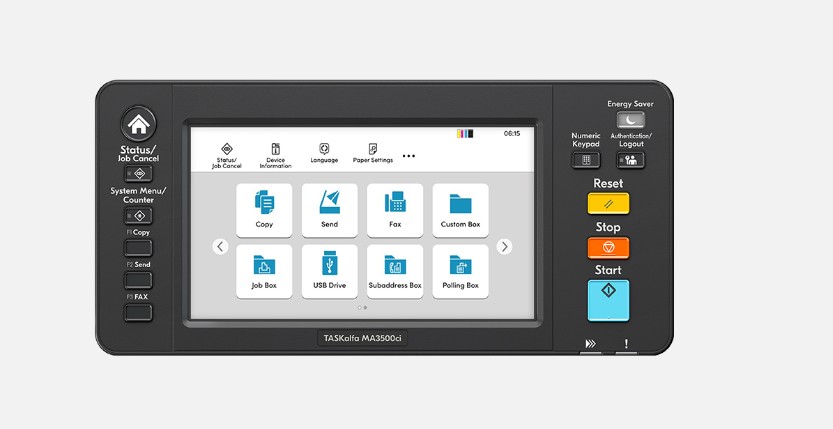Open the Job Box tile

pos(264,271)
